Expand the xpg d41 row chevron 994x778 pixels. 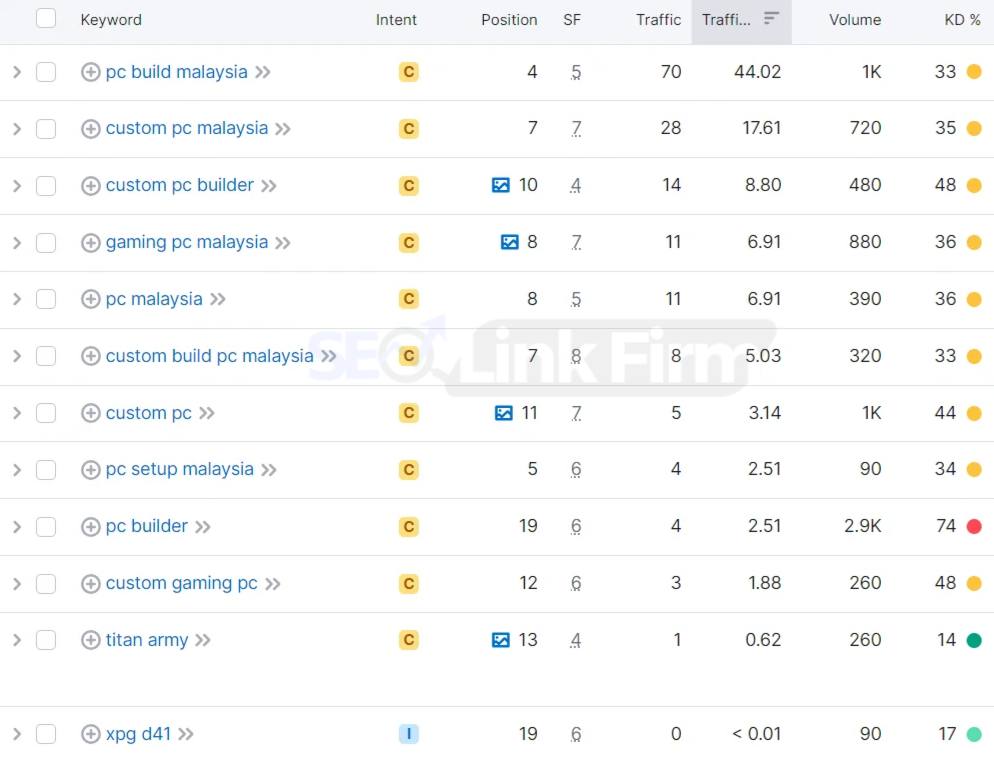17,734
